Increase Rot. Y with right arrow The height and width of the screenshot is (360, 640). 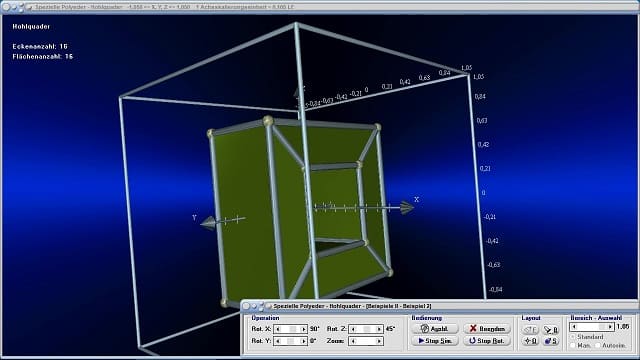[x=303, y=341]
